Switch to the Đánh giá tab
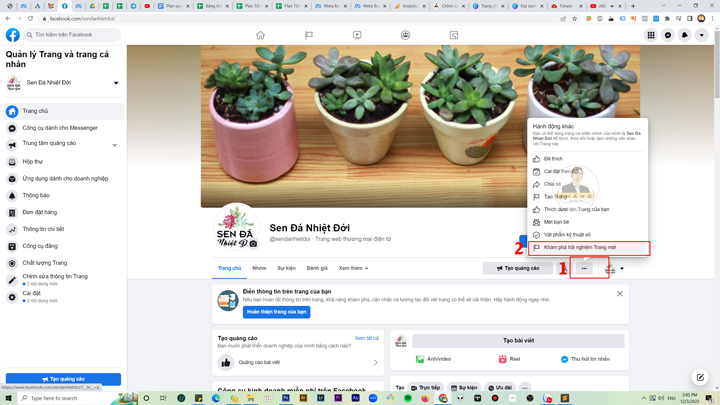 tap(317, 268)
